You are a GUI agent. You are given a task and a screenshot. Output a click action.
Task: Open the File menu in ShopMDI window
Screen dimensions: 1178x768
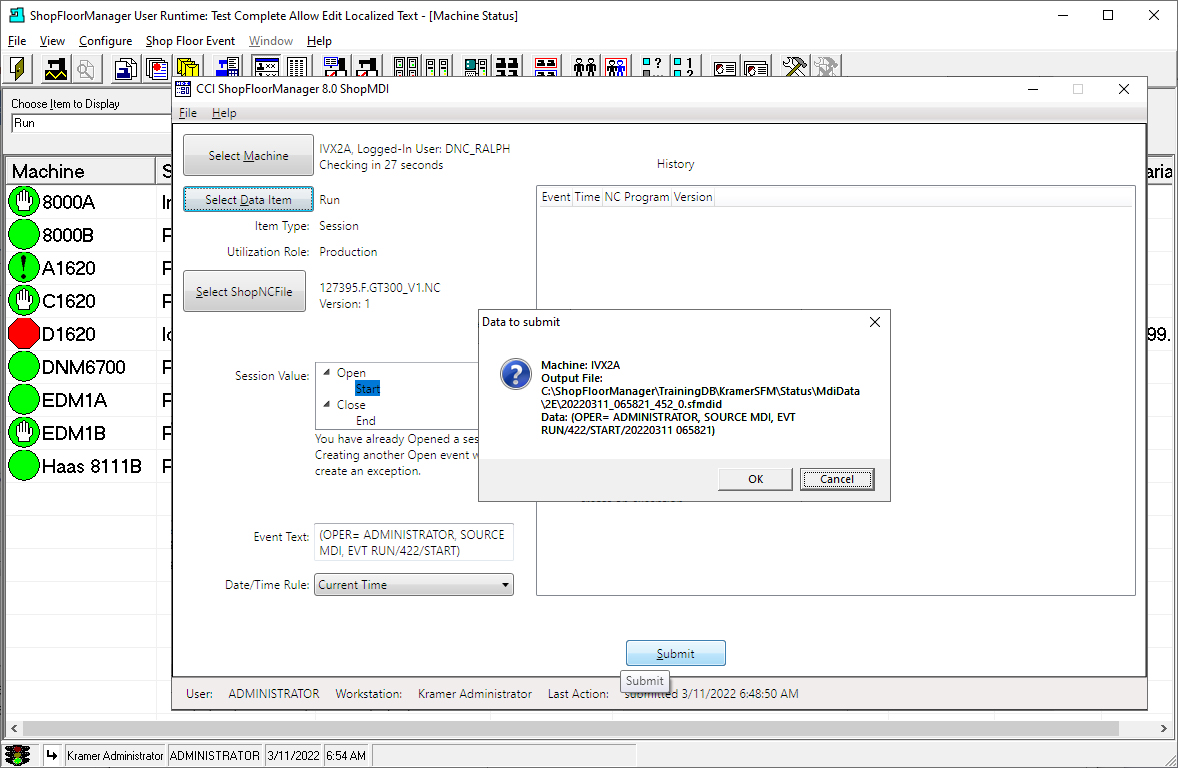[188, 113]
